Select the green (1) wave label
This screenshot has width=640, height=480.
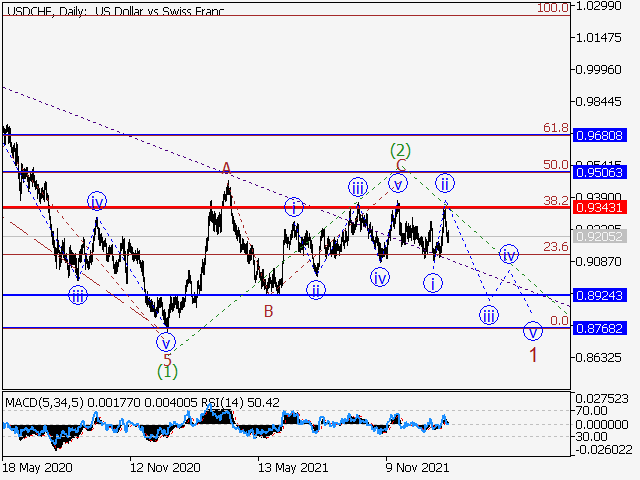pos(167,371)
